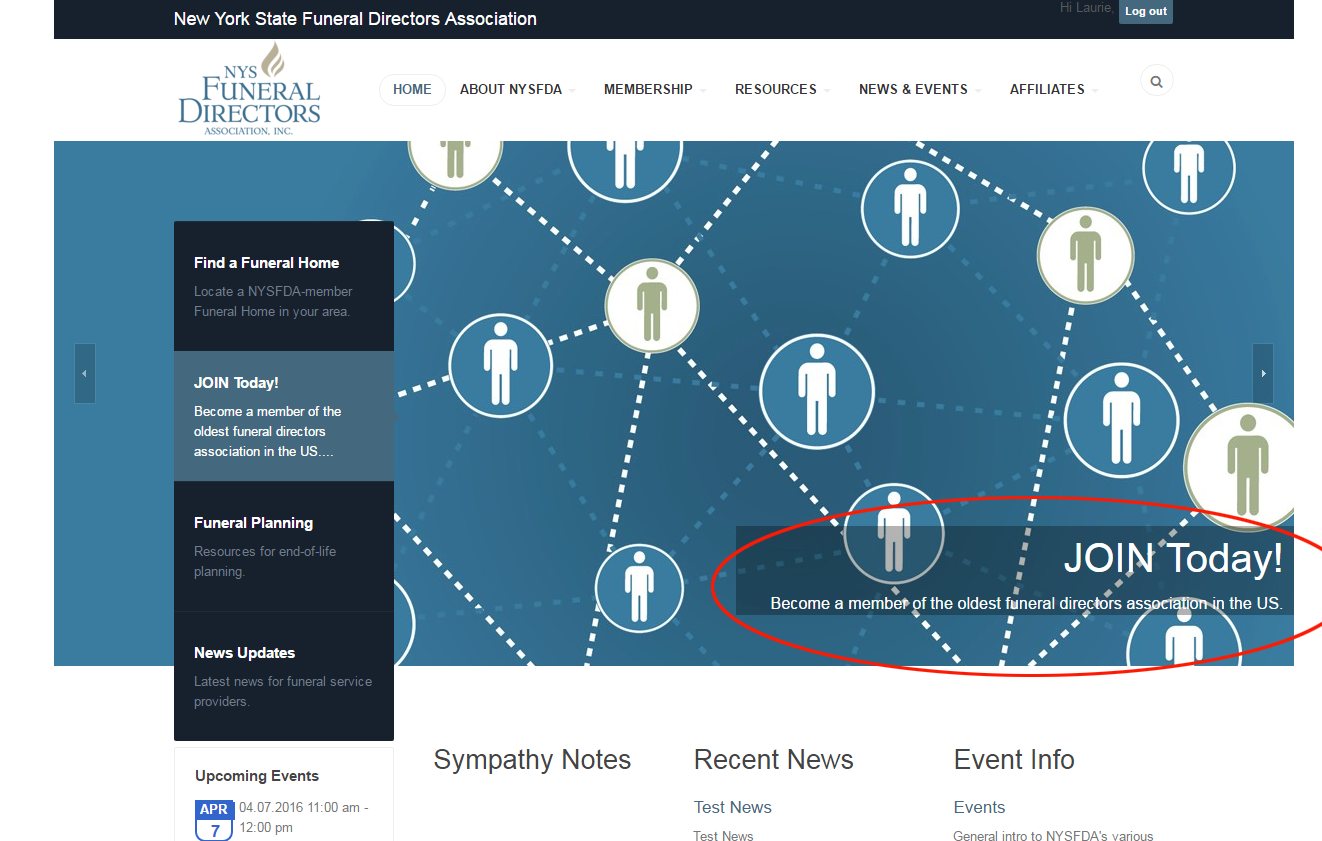Expand the AFFILIATES dropdown arrow
The height and width of the screenshot is (841, 1322).
(1095, 91)
